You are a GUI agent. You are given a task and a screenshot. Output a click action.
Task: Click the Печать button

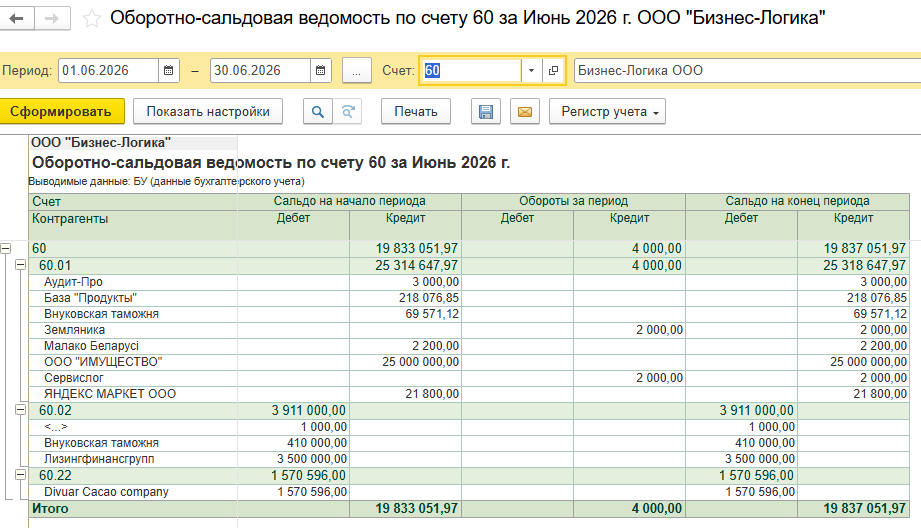(x=416, y=112)
